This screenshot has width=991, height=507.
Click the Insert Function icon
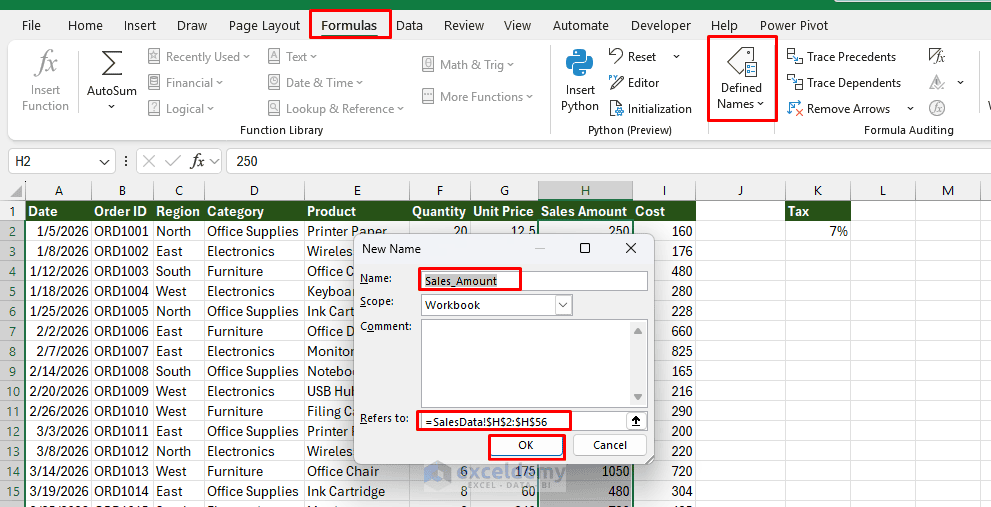(46, 64)
